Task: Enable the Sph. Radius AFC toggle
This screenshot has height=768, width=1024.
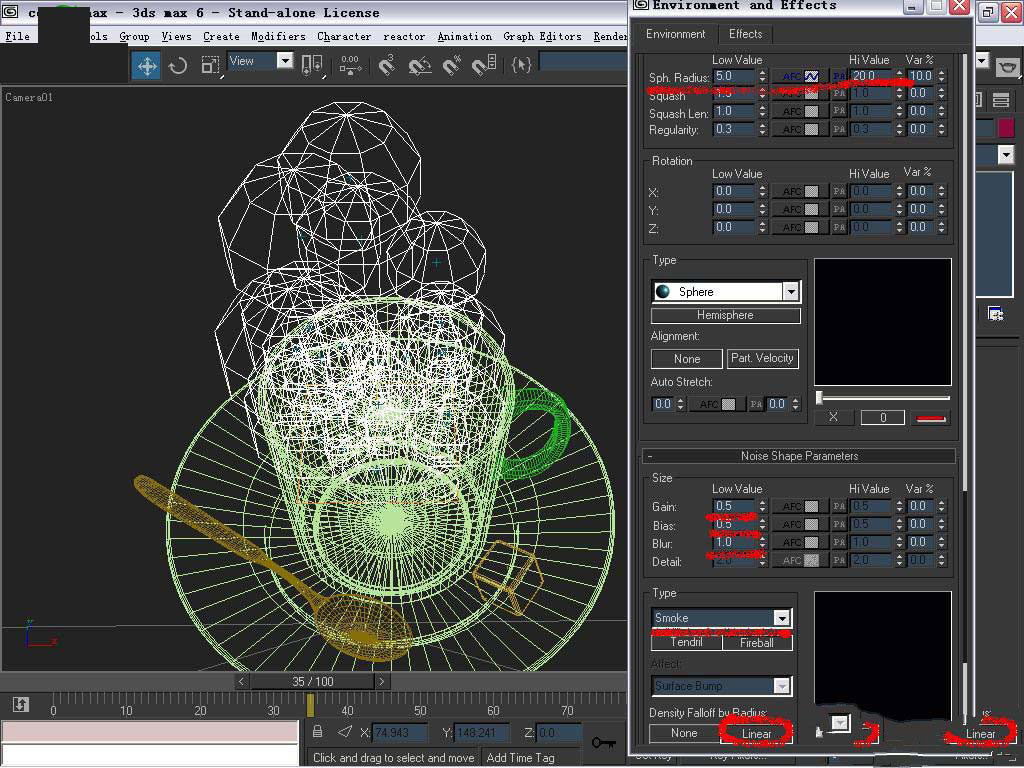Action: pos(798,76)
